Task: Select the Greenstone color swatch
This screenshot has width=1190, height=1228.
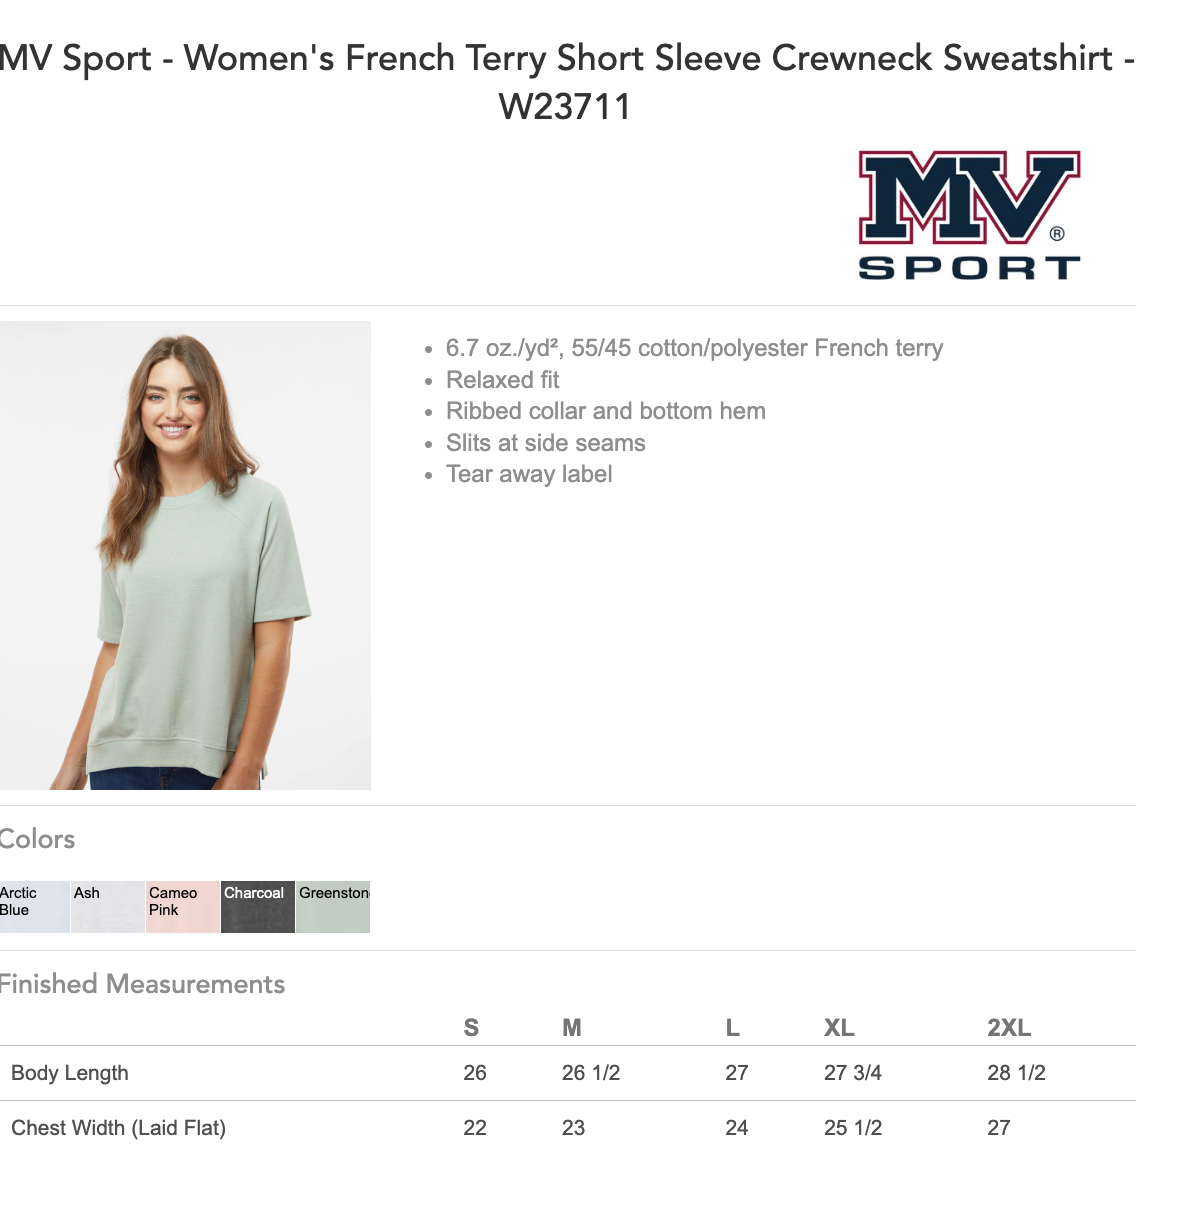Action: pos(333,907)
